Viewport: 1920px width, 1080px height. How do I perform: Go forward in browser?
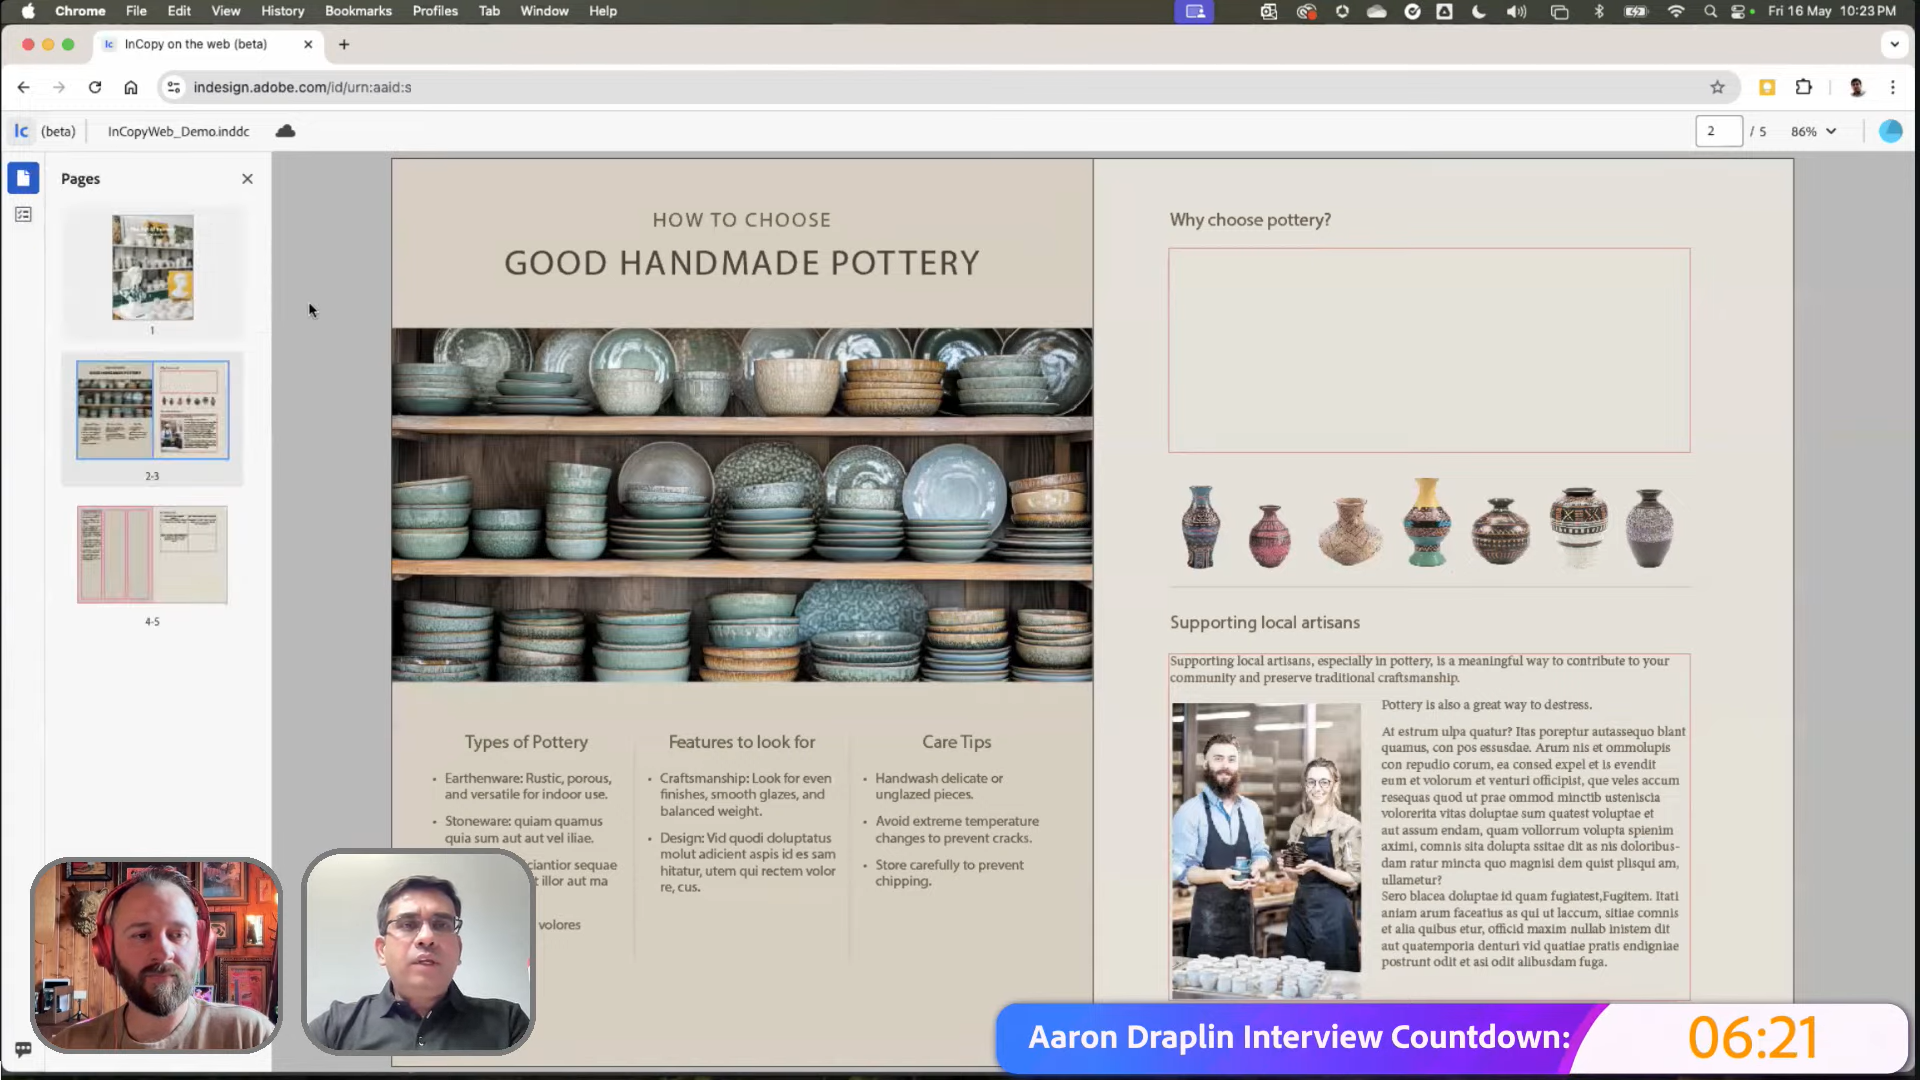[x=59, y=87]
